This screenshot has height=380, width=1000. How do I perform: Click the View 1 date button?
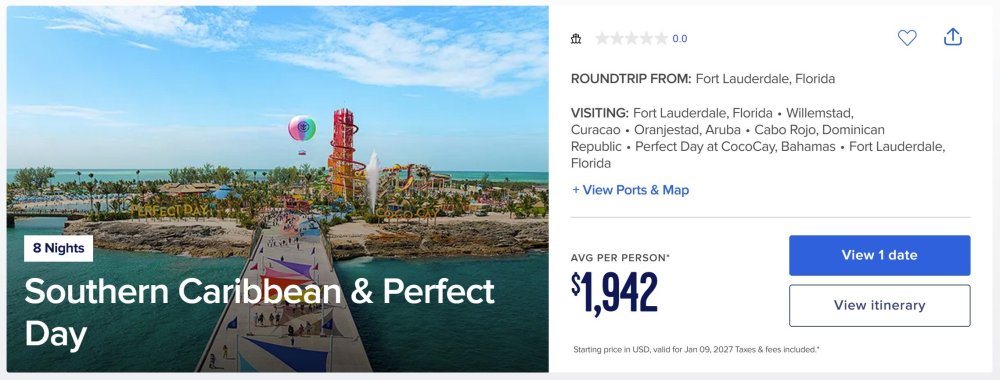[x=879, y=255]
